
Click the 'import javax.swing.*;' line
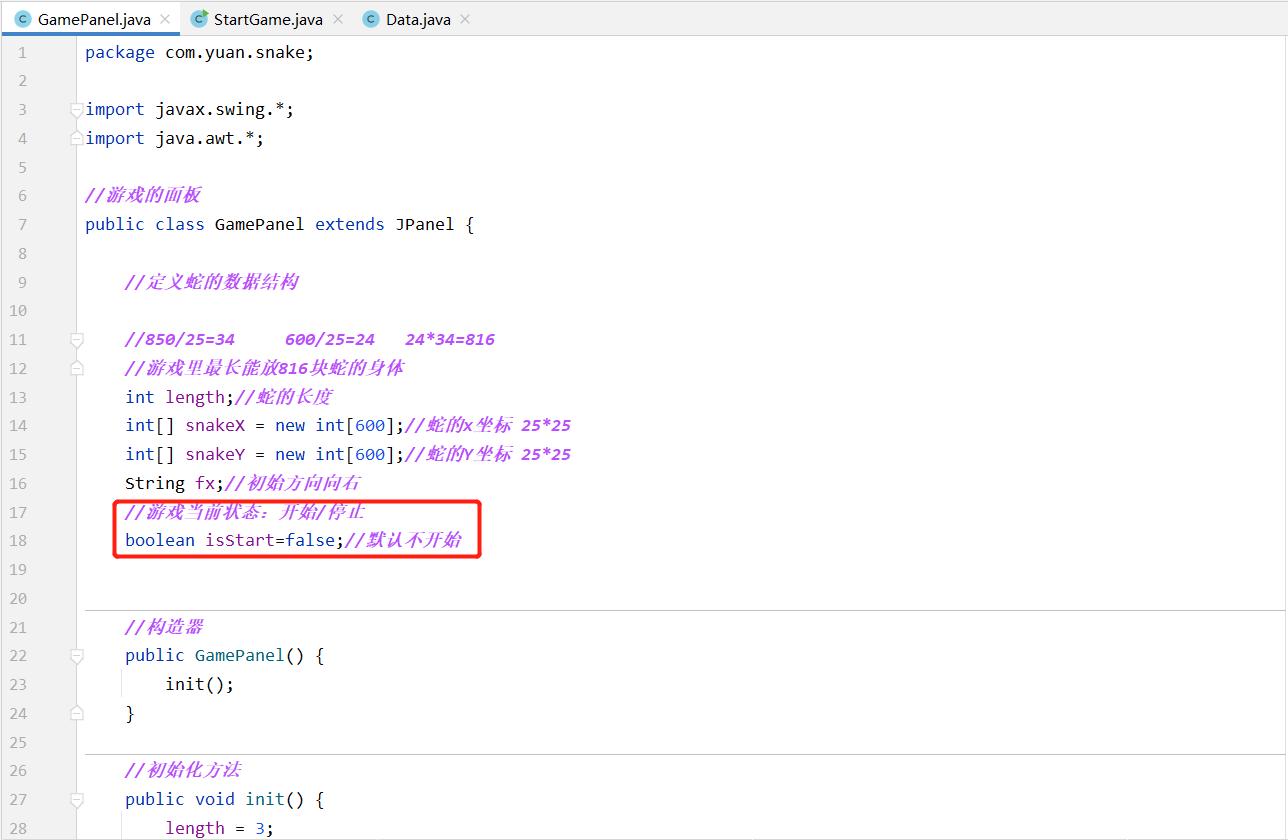[x=190, y=109]
